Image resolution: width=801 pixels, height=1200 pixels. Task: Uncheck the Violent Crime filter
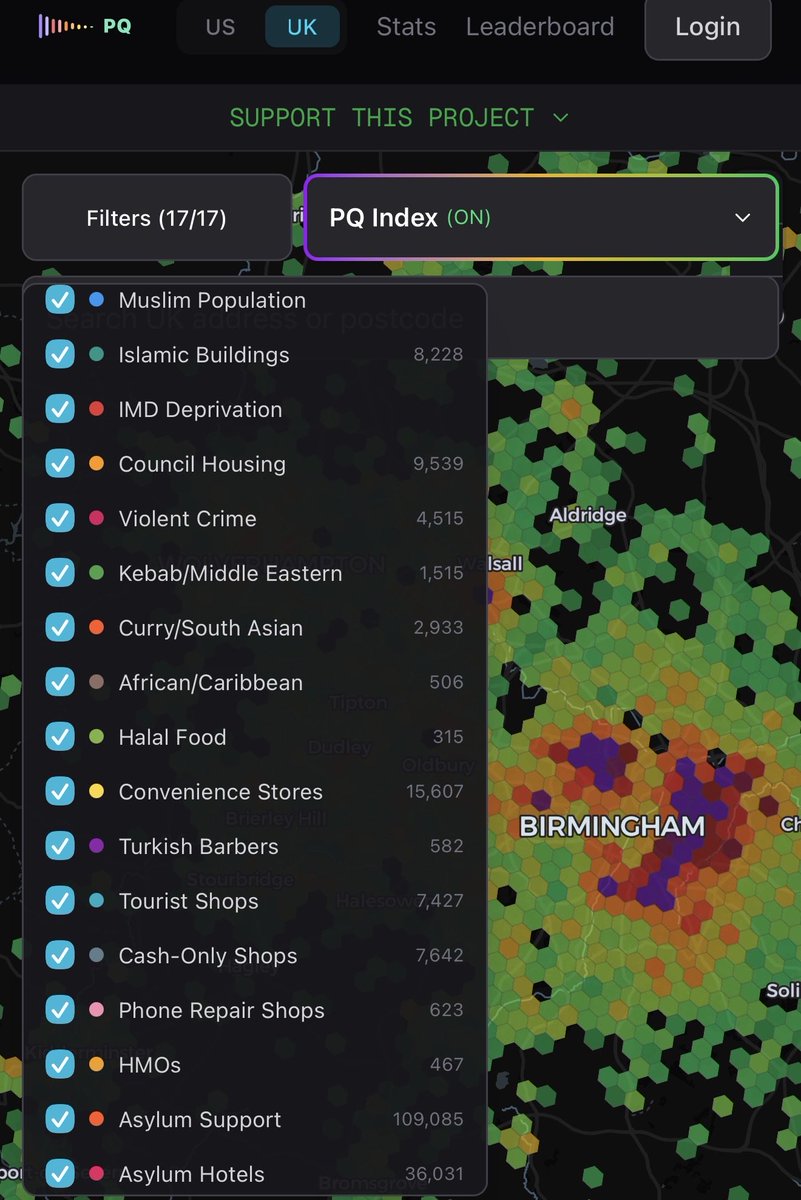(x=60, y=518)
